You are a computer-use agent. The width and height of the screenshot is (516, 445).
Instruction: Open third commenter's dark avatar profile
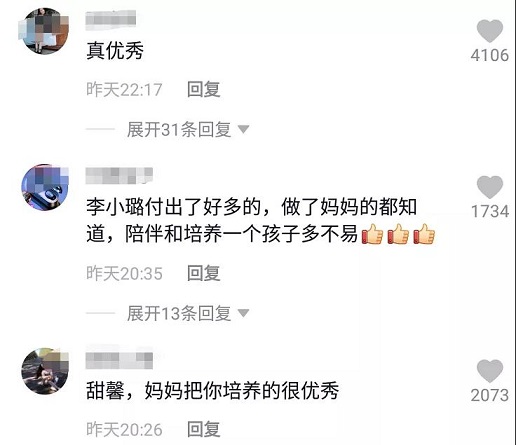click(45, 371)
